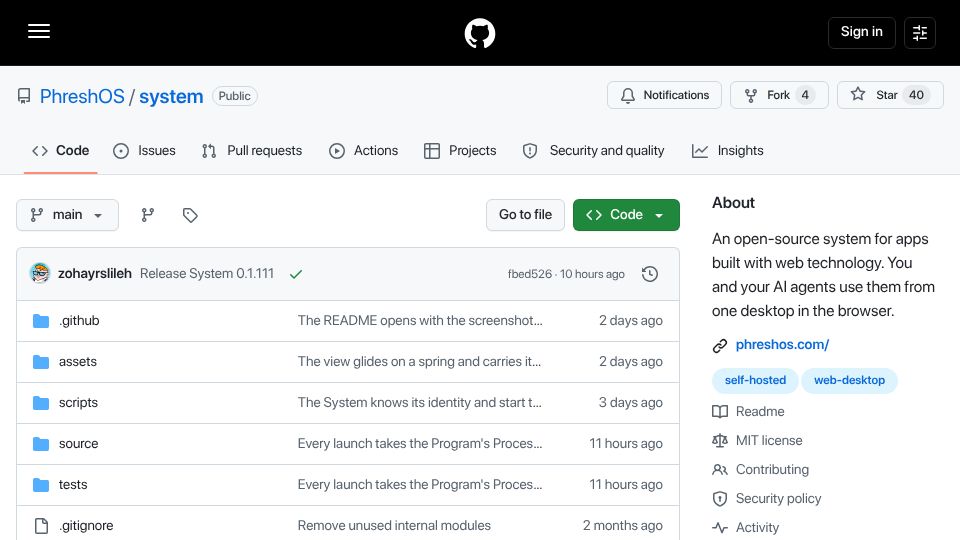View tags via the tag icon
This screenshot has height=540, width=960.
click(190, 215)
